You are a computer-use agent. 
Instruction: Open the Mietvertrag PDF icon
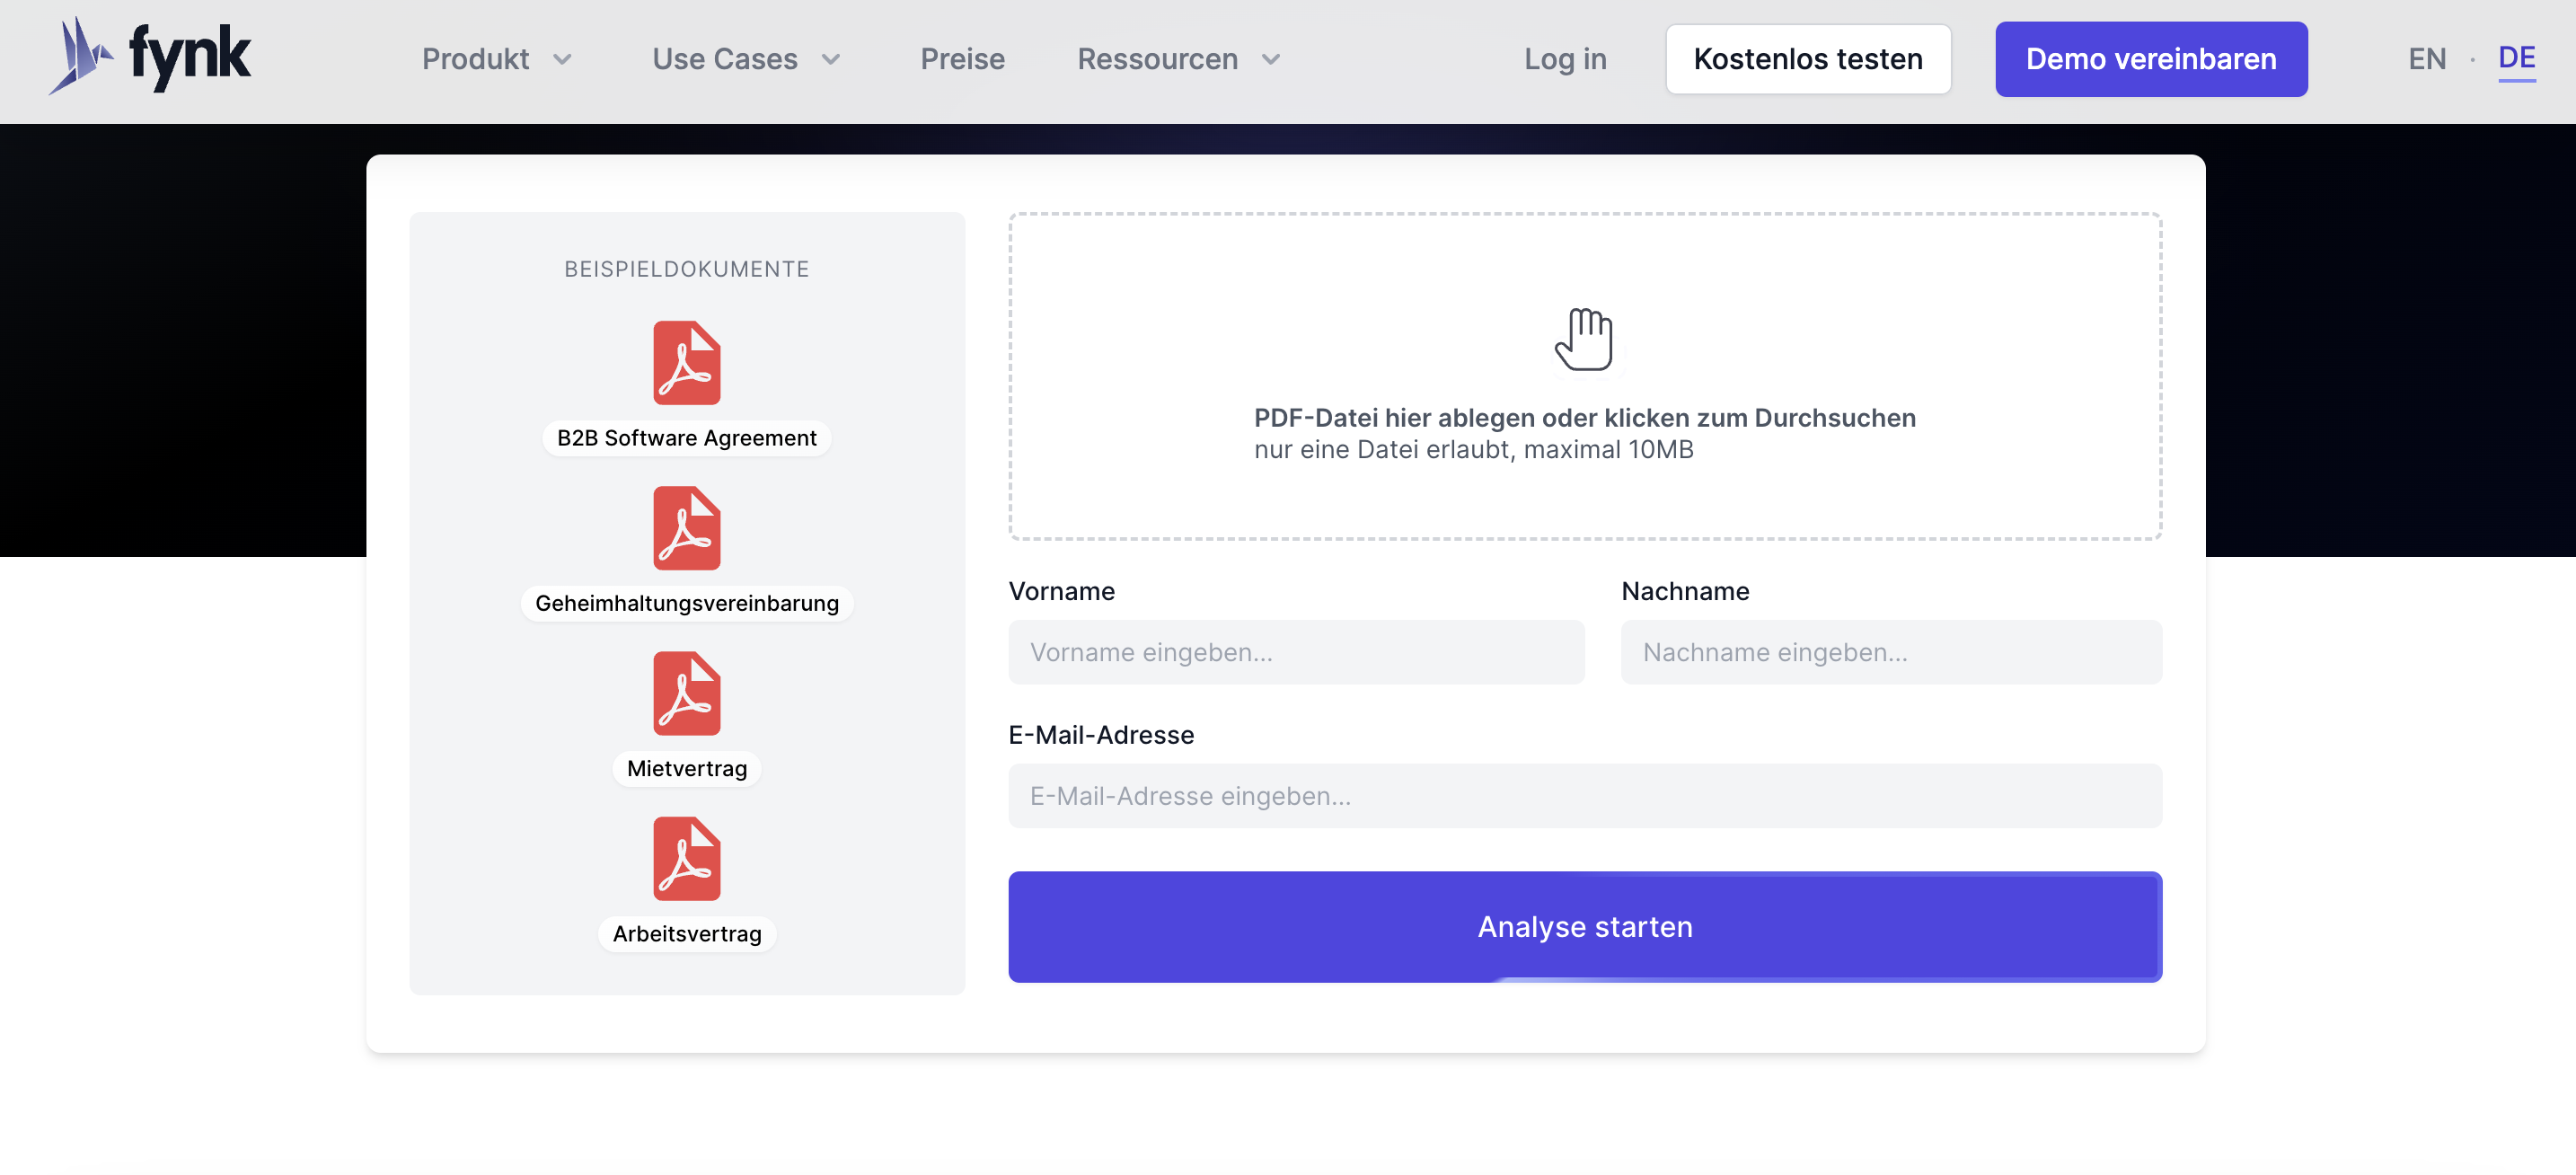pyautogui.click(x=687, y=693)
